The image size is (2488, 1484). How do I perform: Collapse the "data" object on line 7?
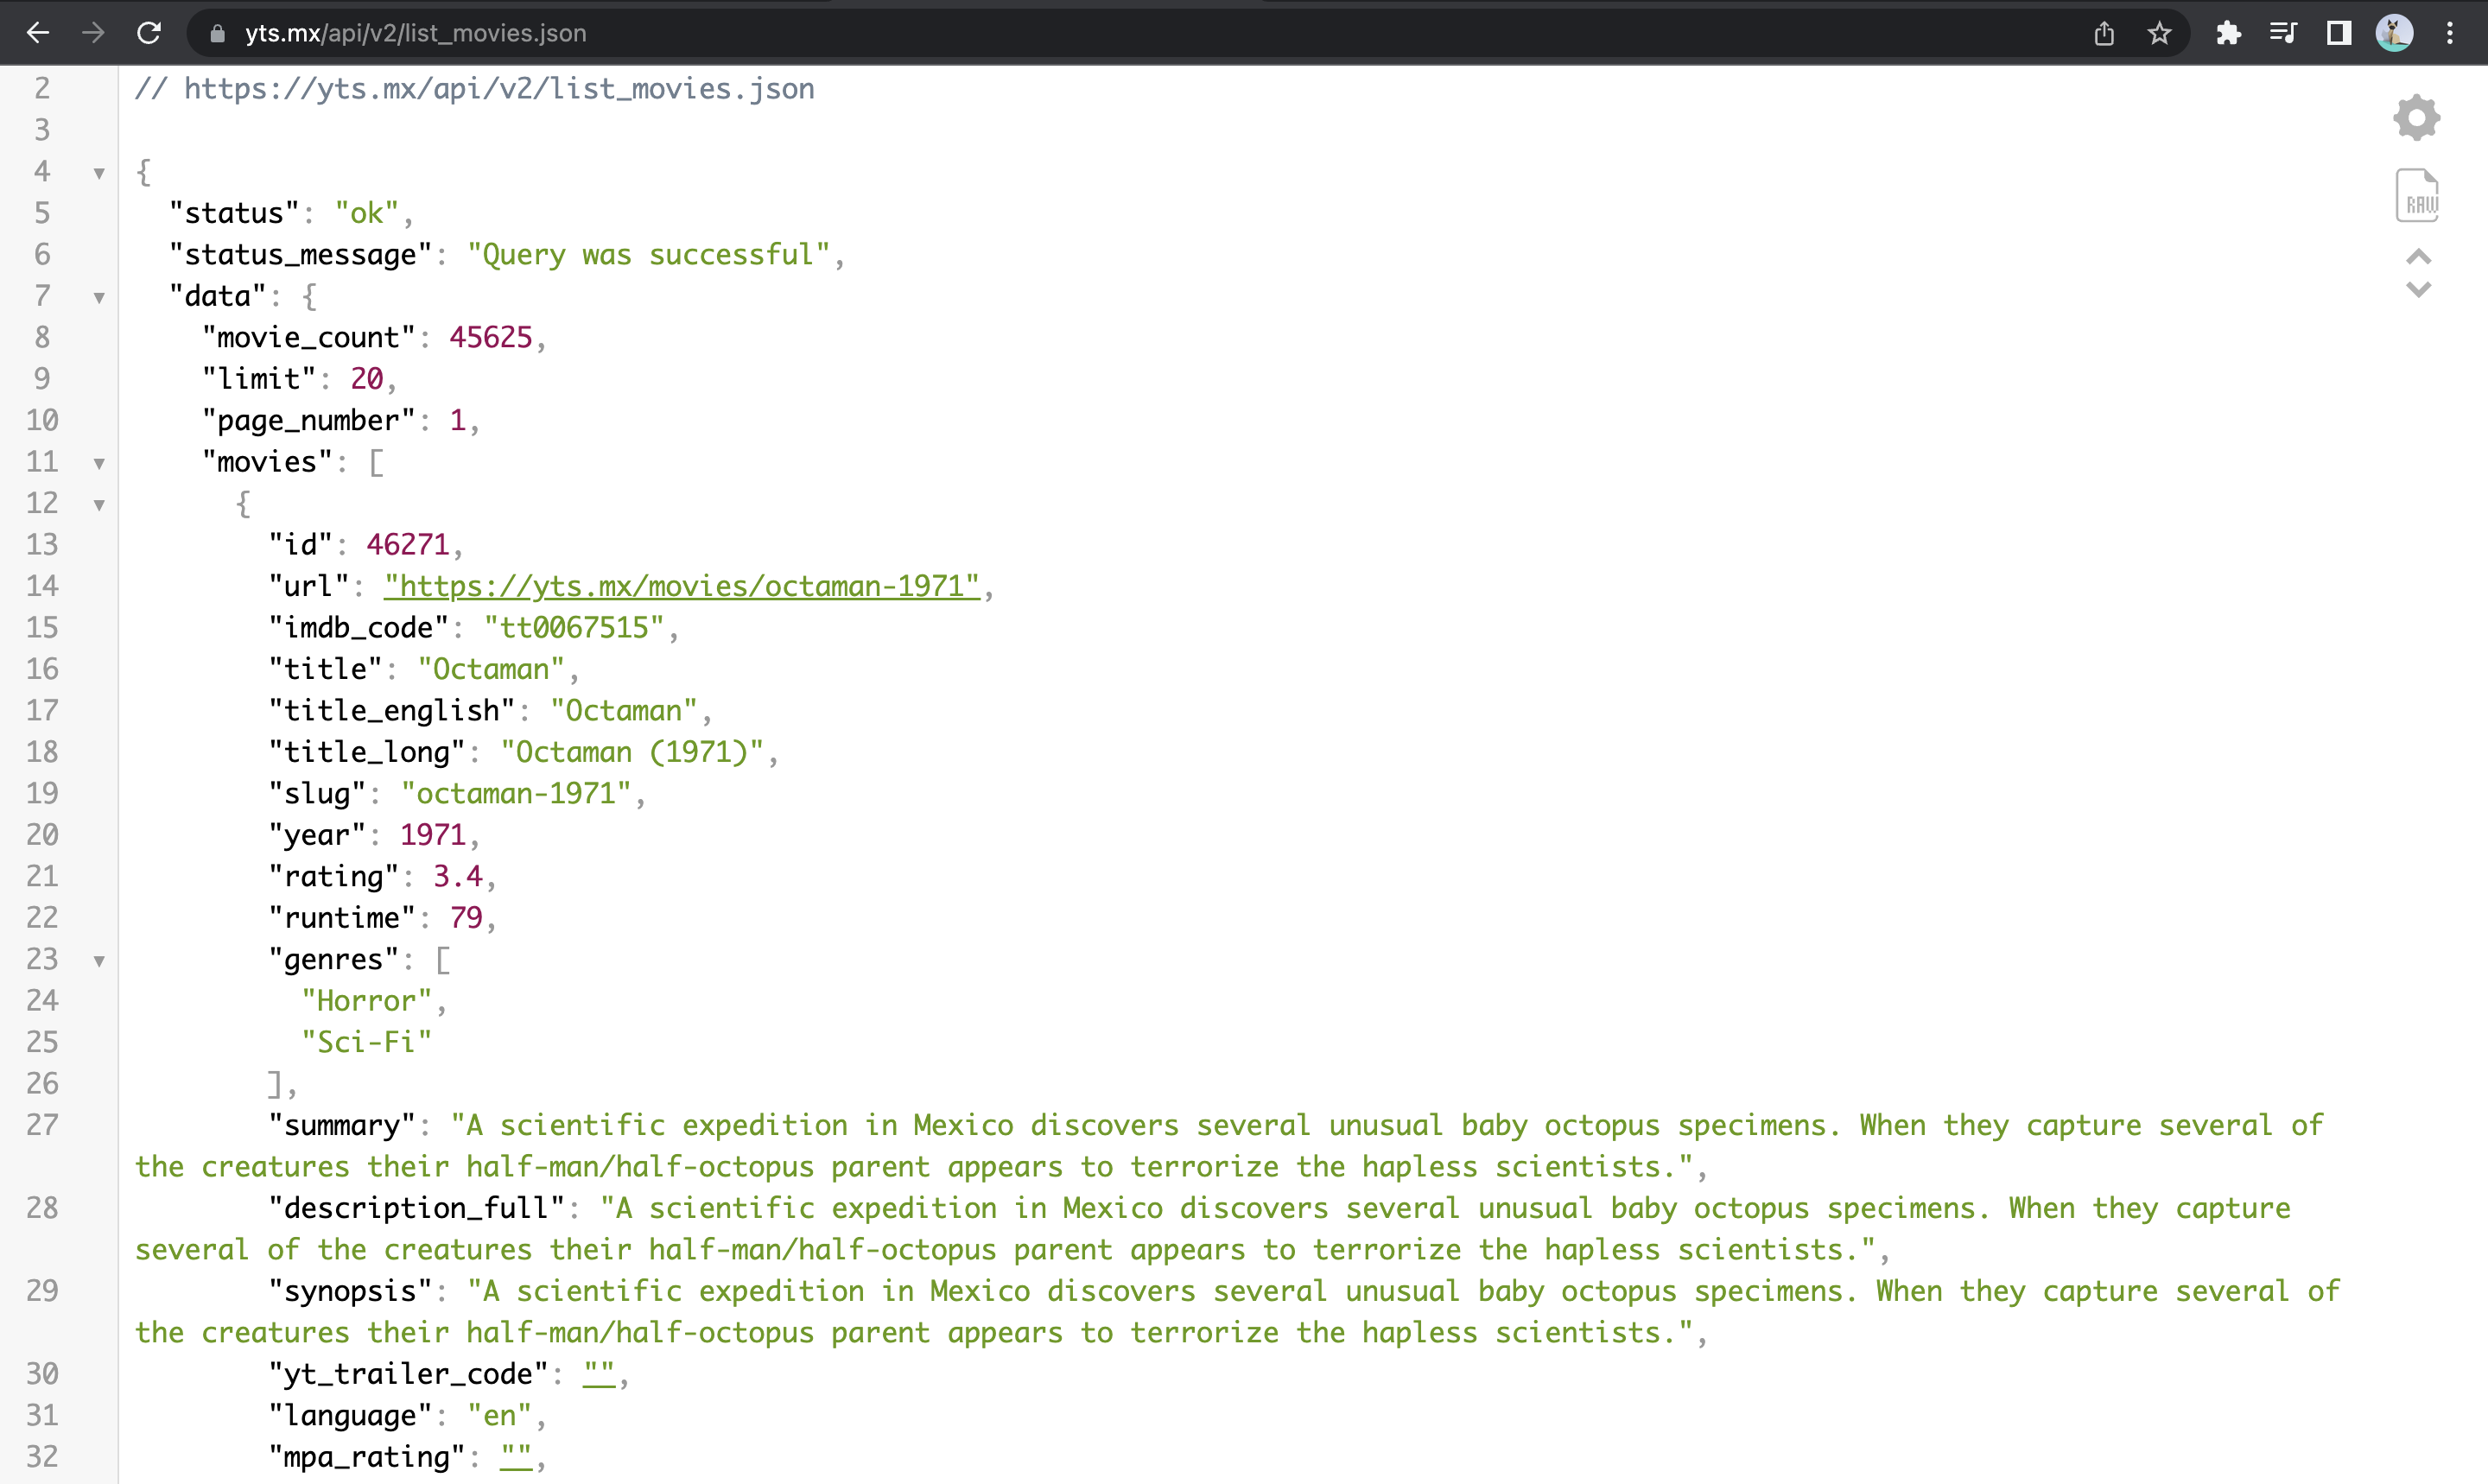click(99, 297)
